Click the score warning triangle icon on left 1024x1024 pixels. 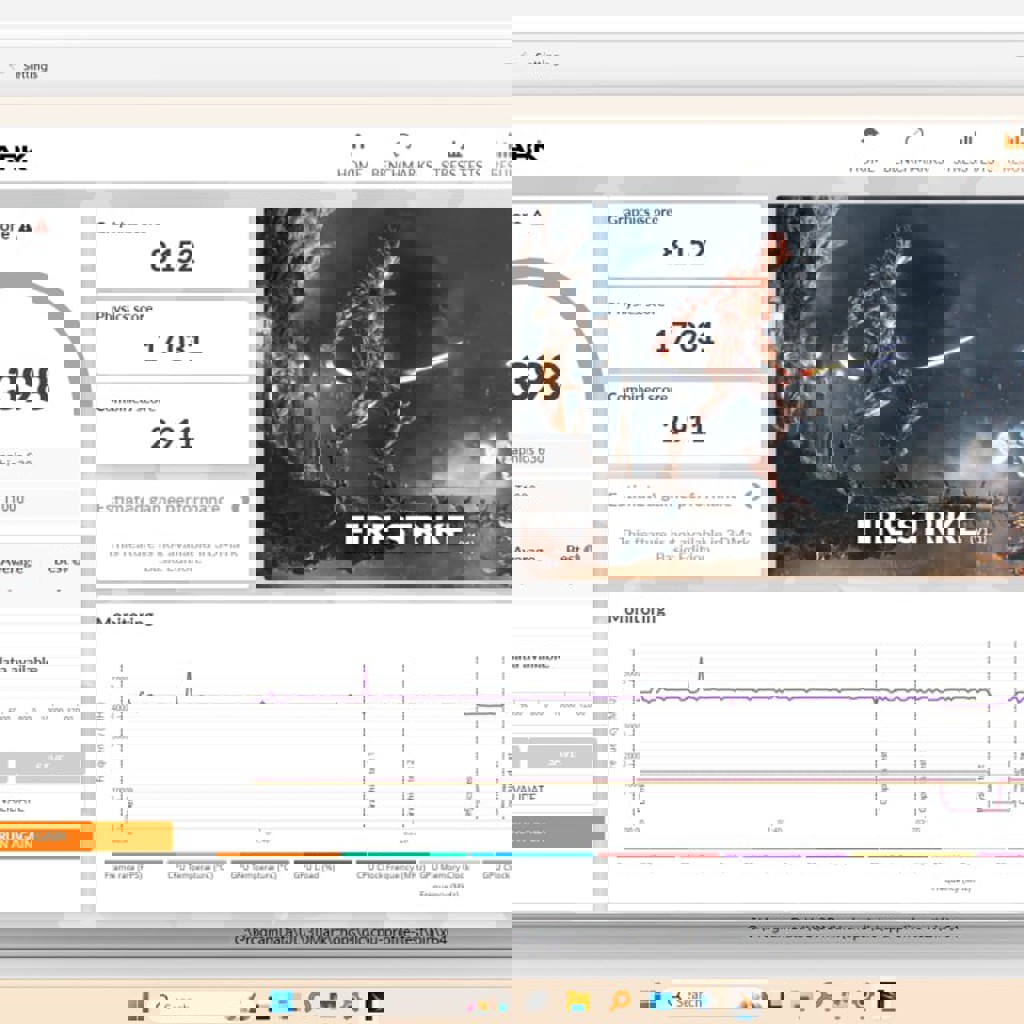pyautogui.click(x=42, y=228)
